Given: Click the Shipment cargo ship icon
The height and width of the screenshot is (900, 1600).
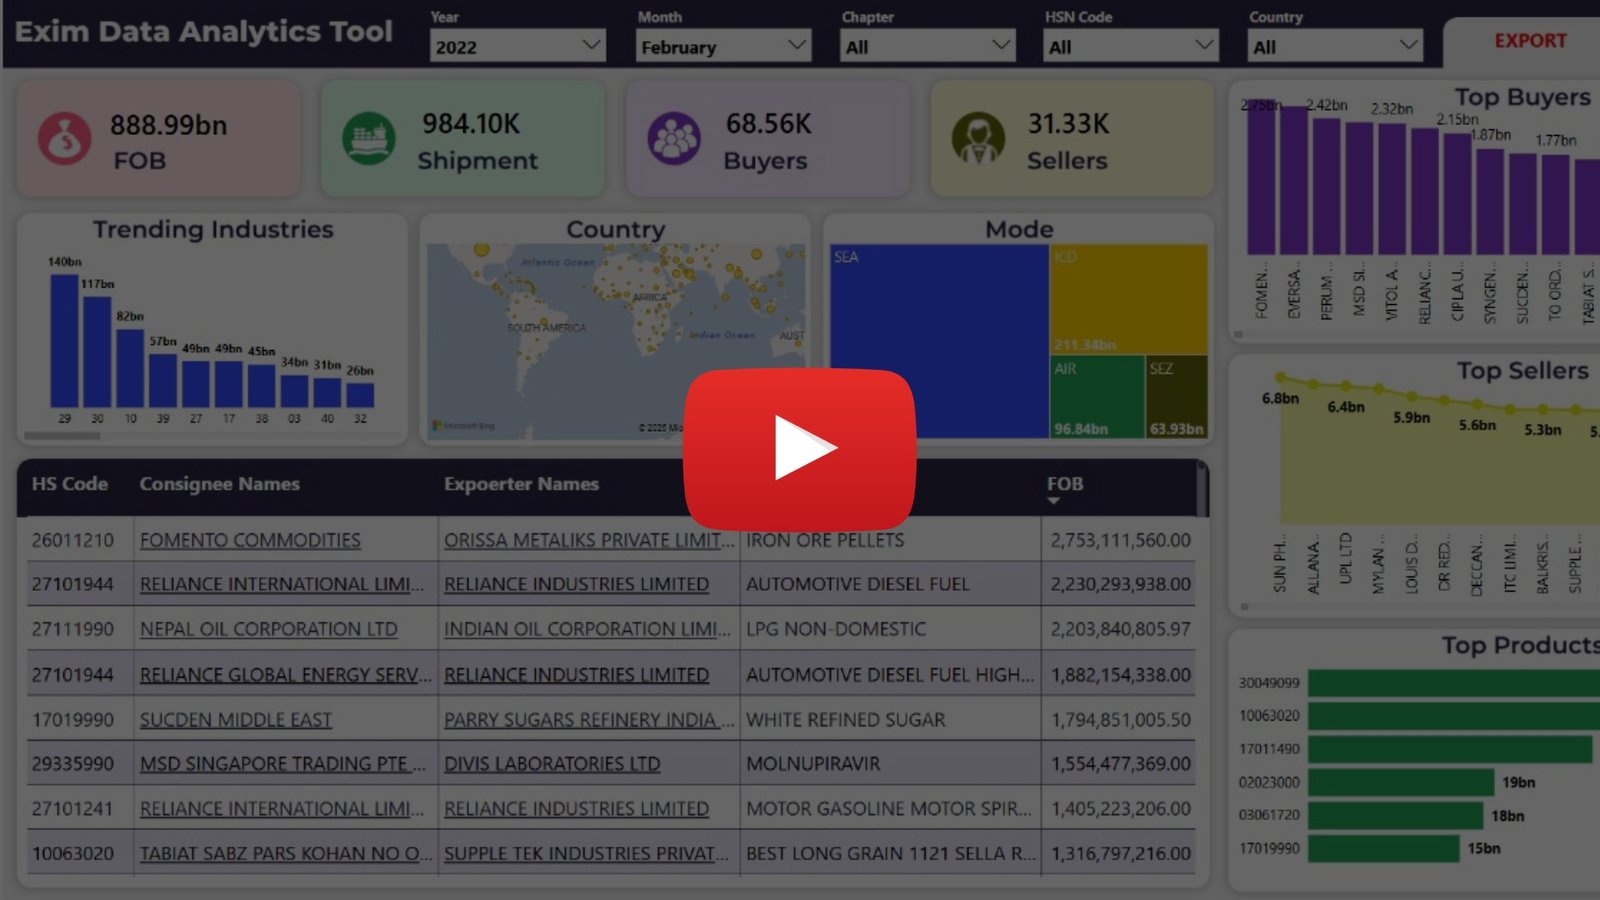Looking at the screenshot, I should [369, 138].
